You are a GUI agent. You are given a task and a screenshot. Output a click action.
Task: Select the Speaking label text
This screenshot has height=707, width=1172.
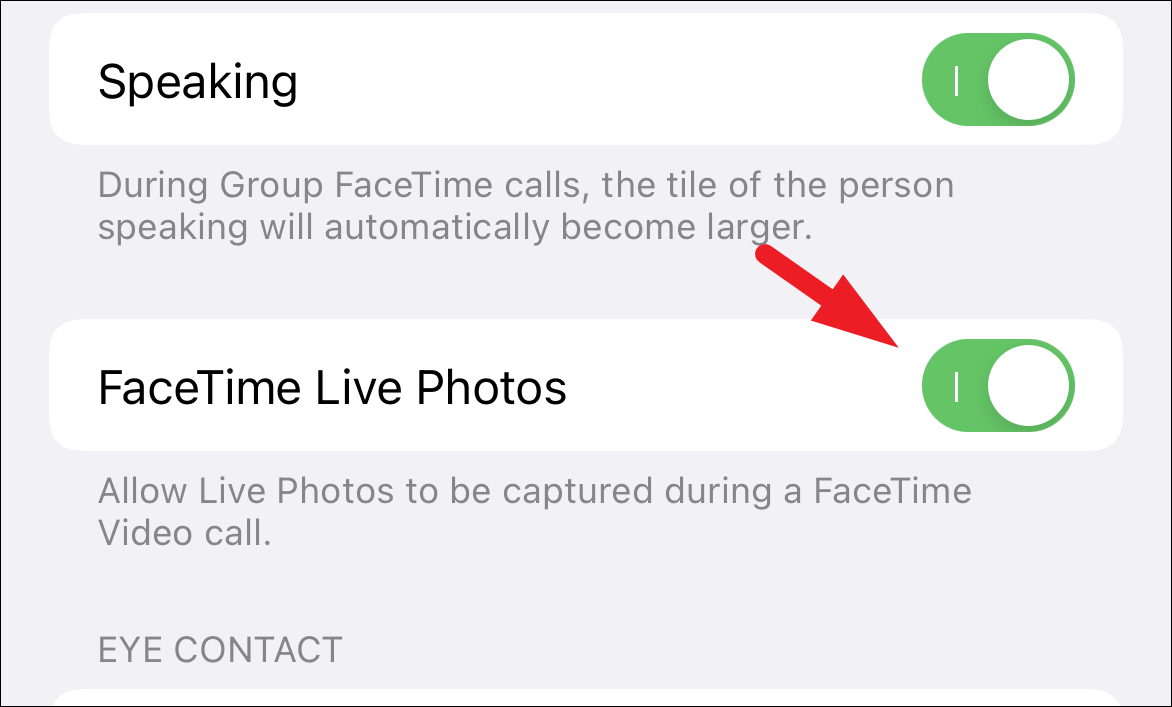(198, 81)
